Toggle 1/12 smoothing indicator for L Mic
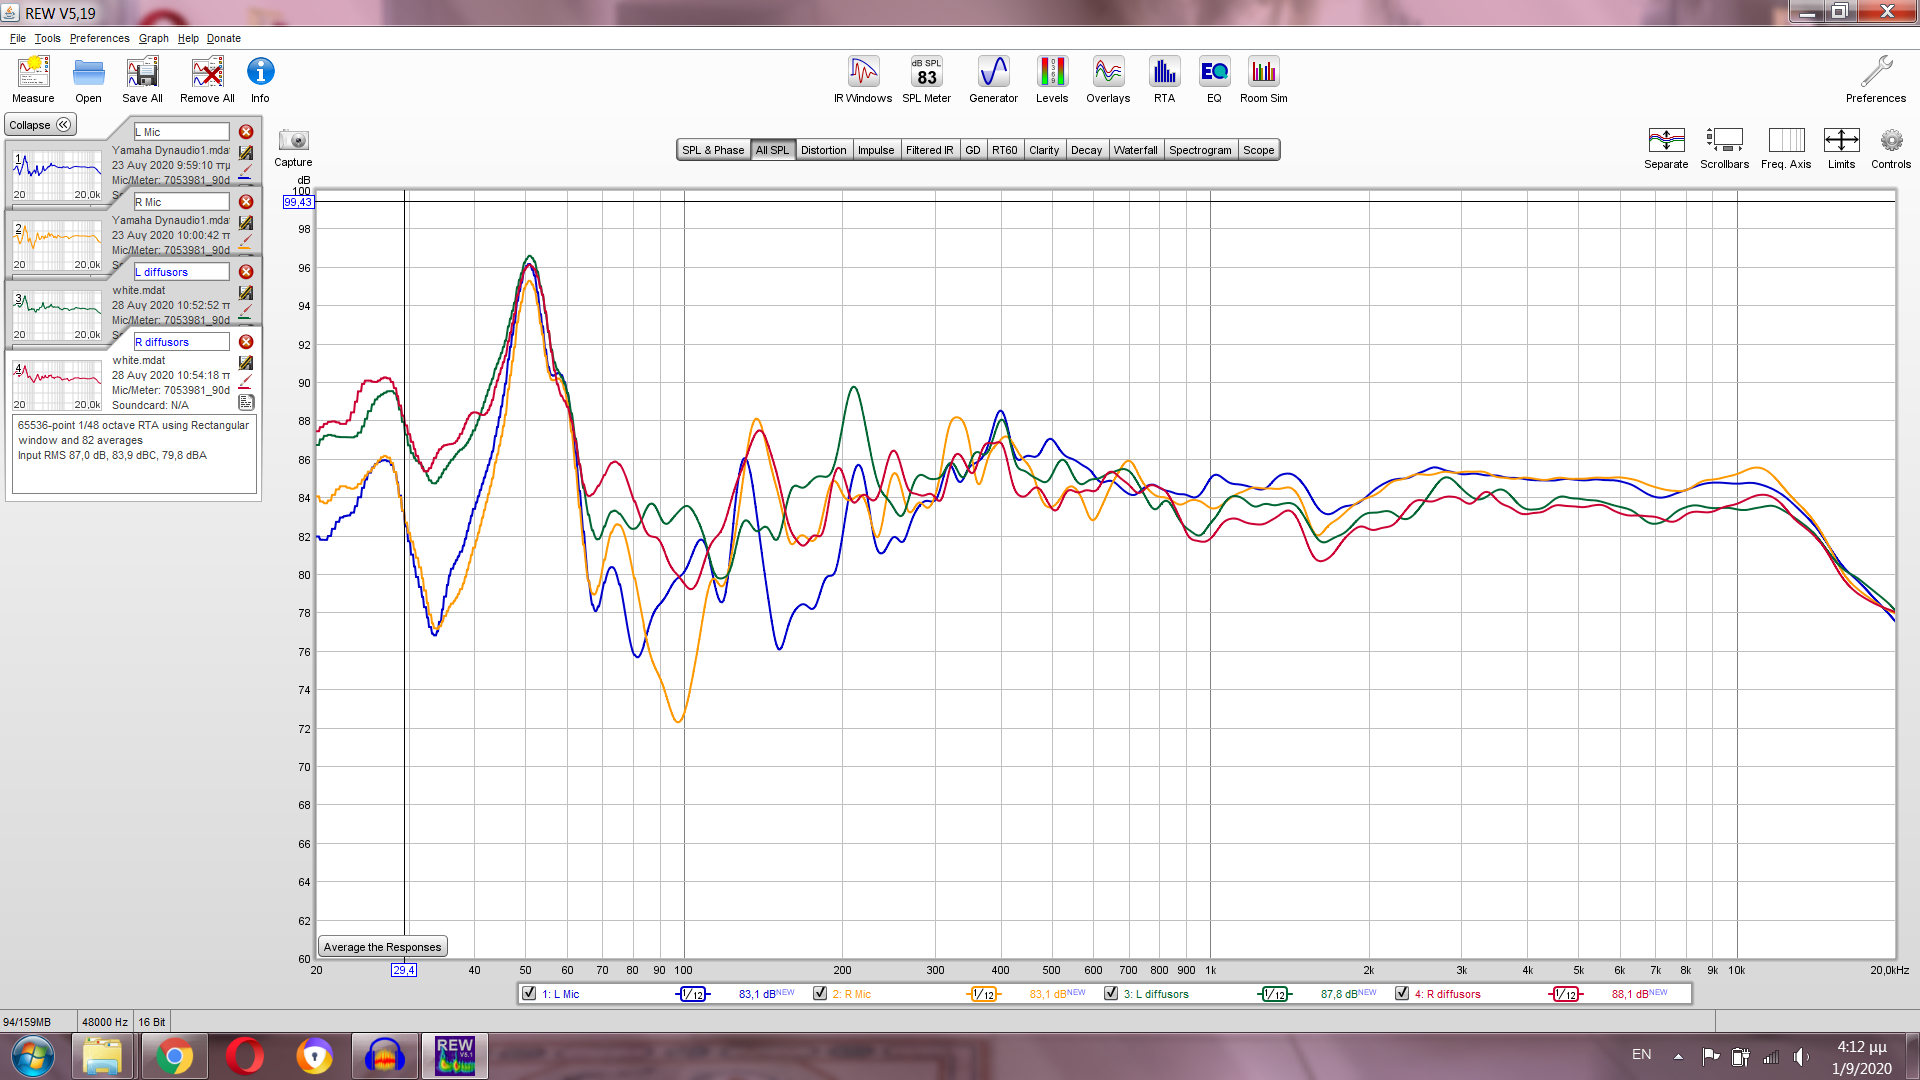The height and width of the screenshot is (1080, 1920). click(693, 994)
